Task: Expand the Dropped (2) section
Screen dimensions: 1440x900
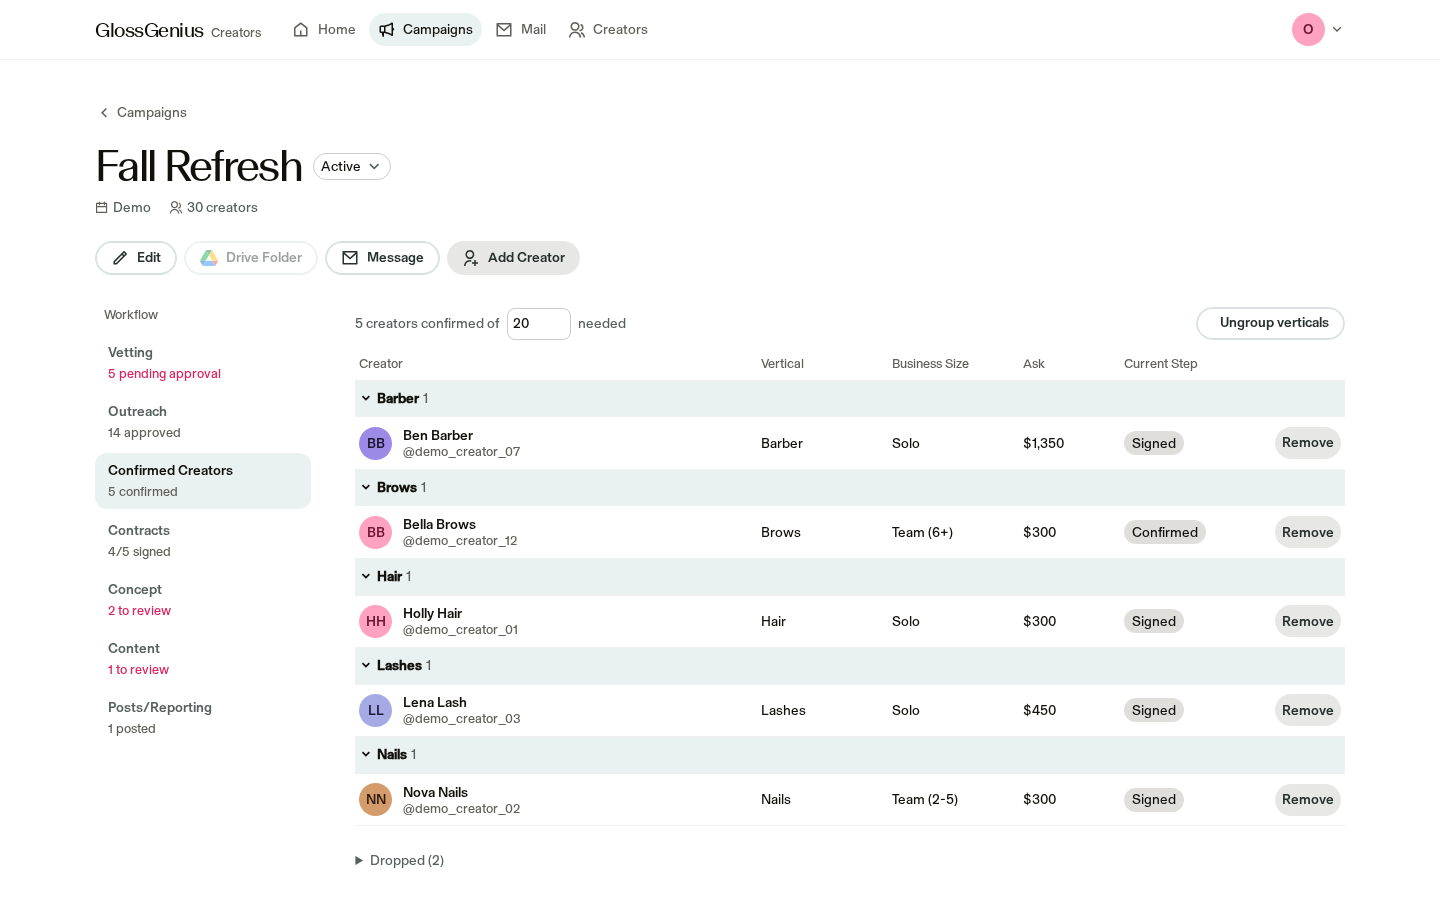Action: pyautogui.click(x=400, y=861)
